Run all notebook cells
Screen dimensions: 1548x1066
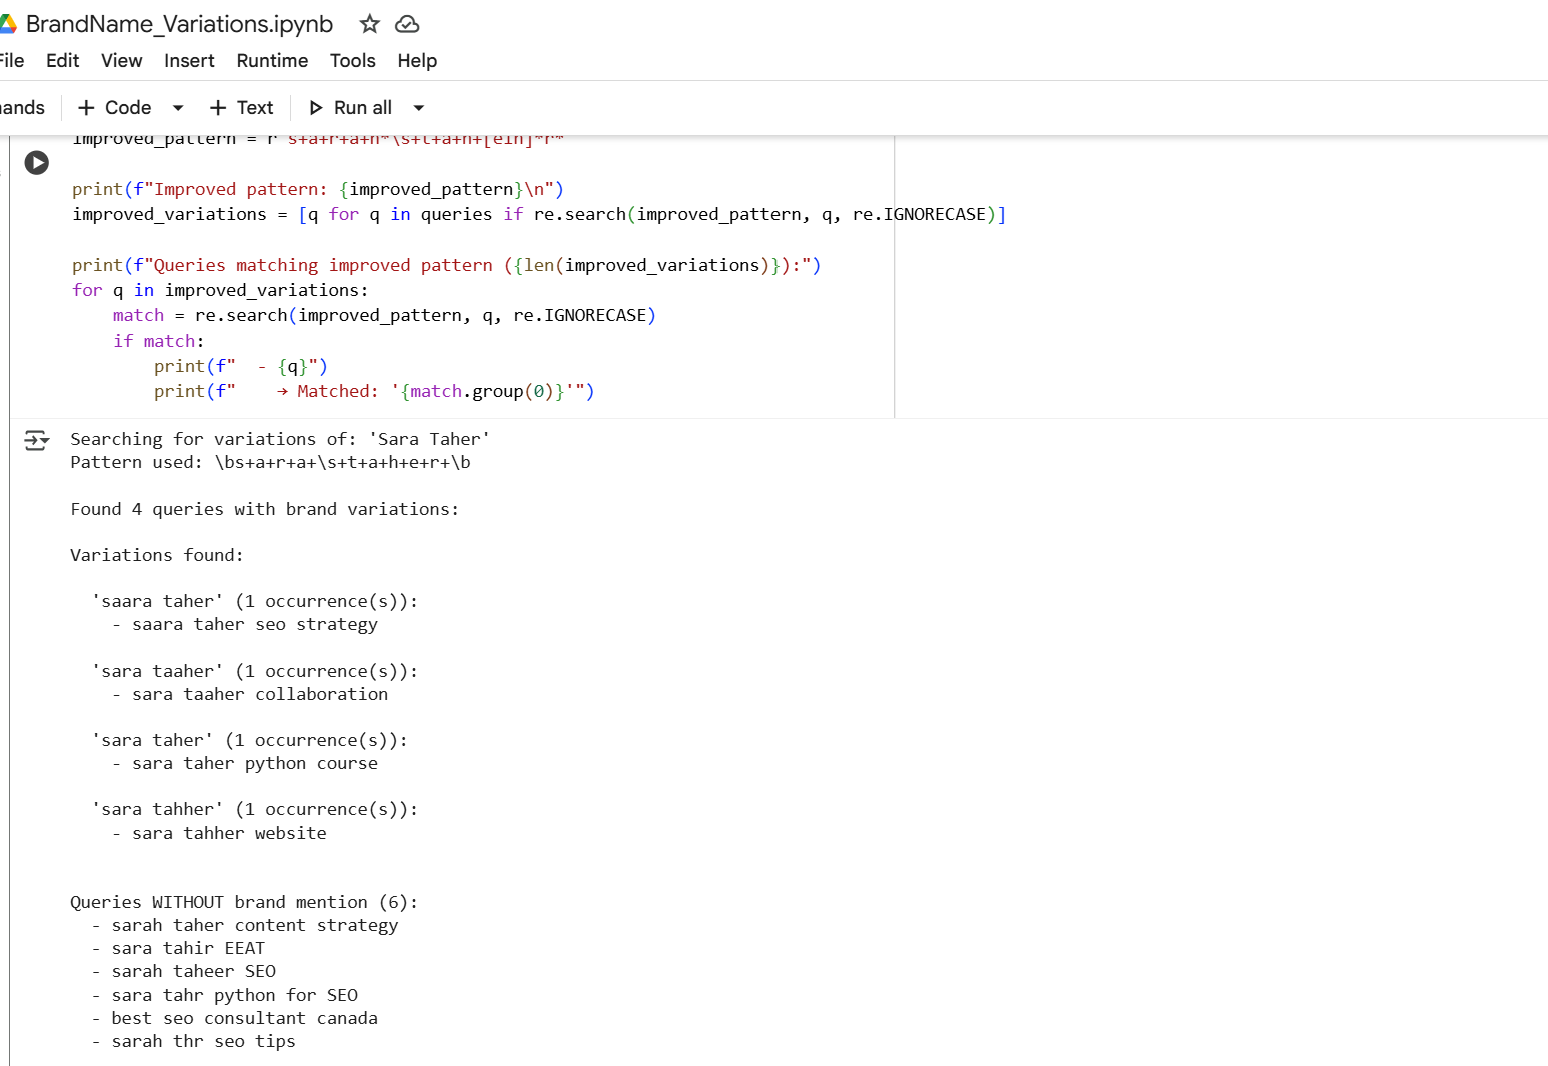[352, 107]
